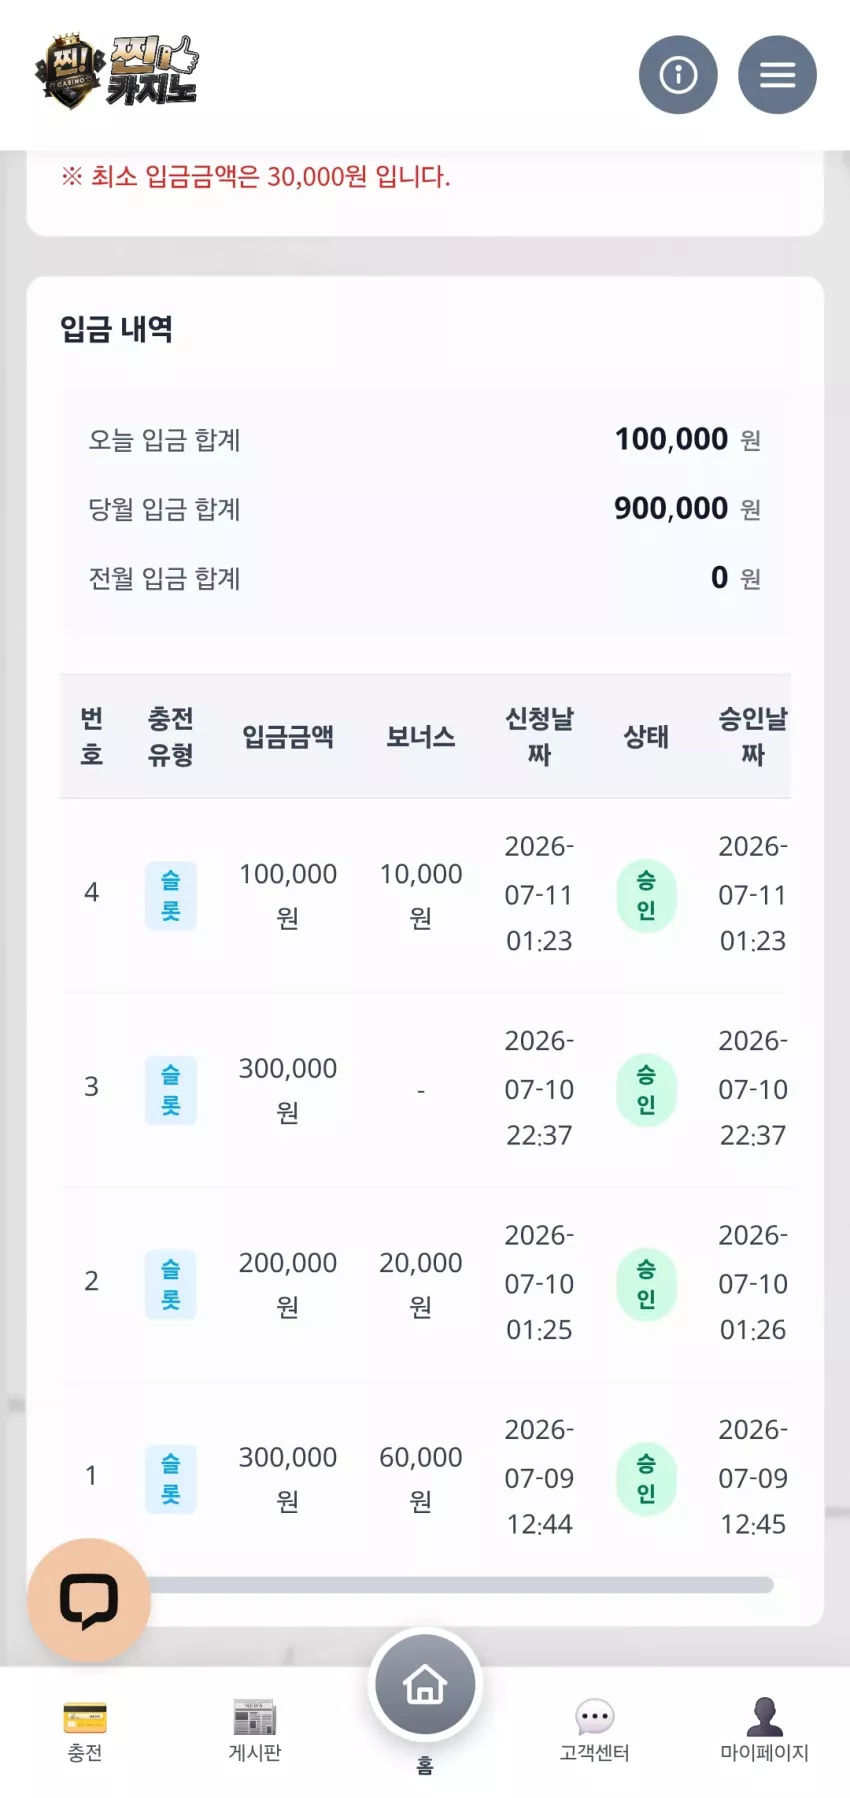Open the info circle icon in header

pyautogui.click(x=678, y=75)
